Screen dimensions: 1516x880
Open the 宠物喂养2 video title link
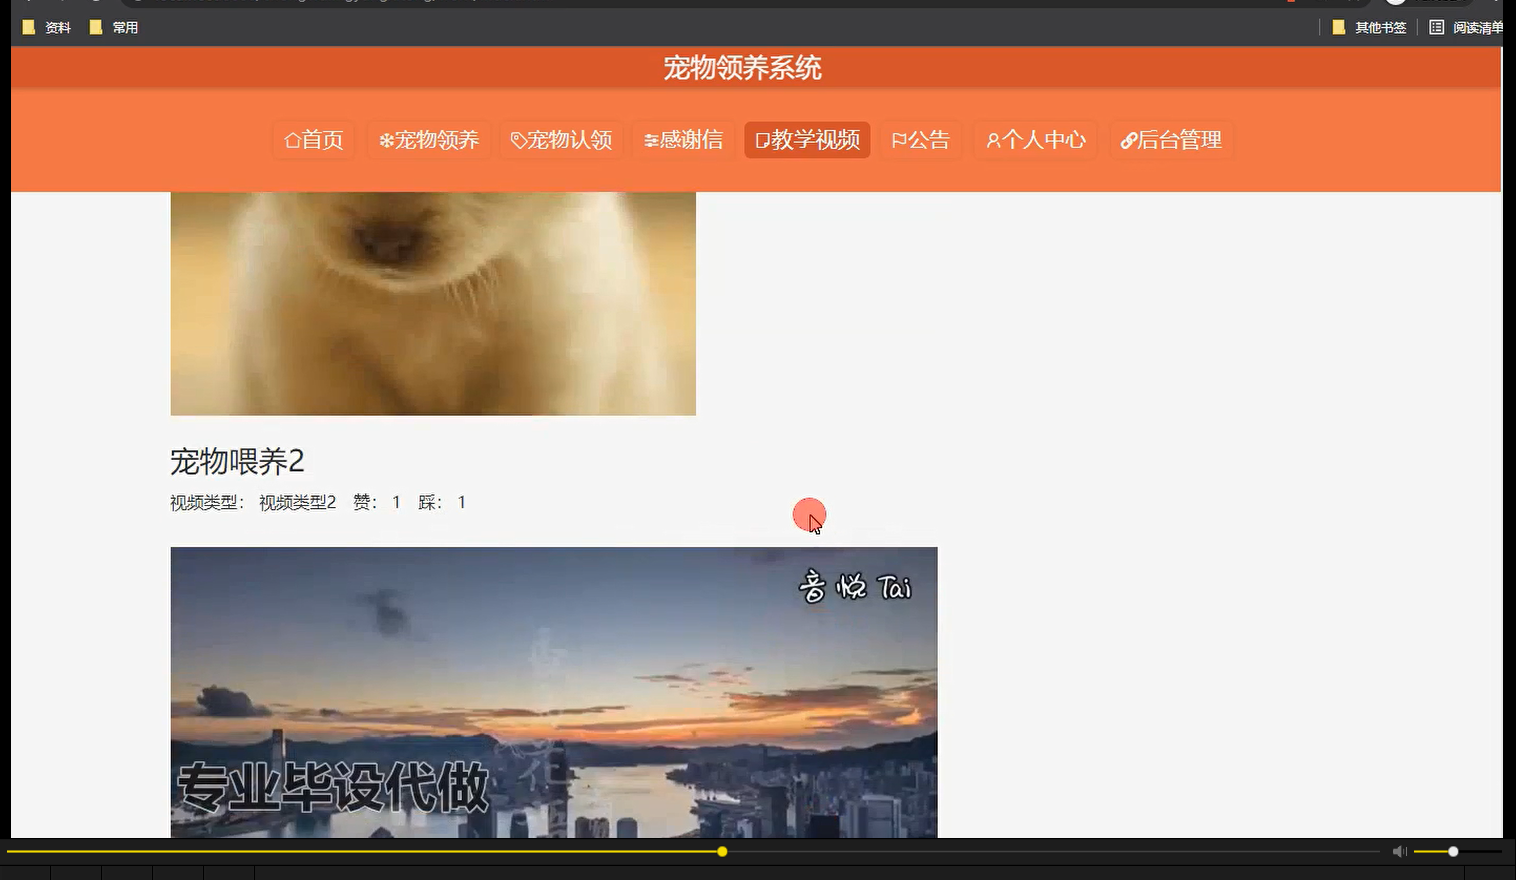click(x=237, y=463)
